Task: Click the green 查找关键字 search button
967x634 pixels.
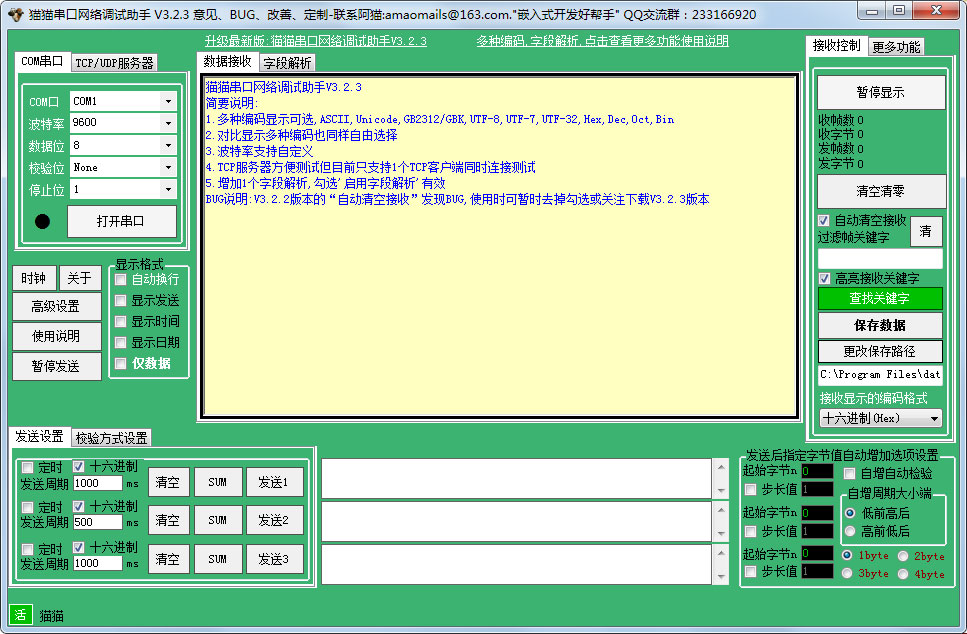Action: (881, 299)
